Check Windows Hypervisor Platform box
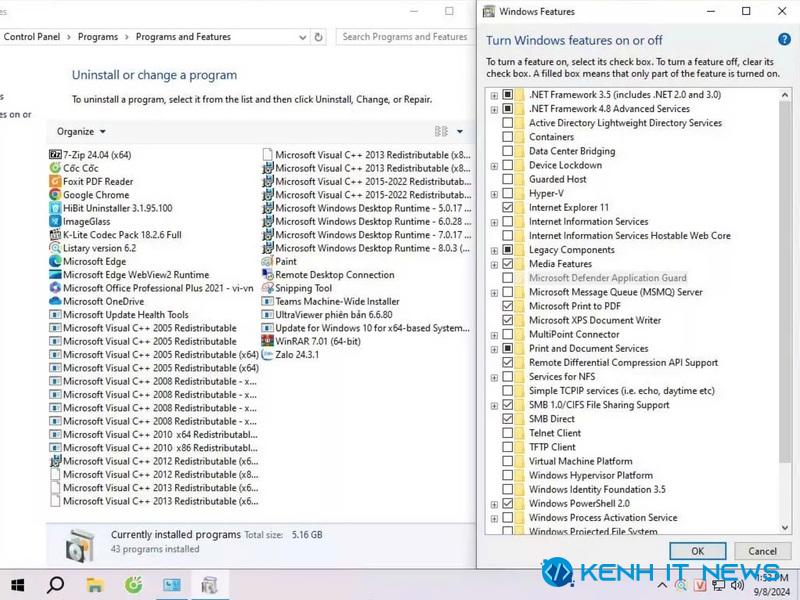This screenshot has height=600, width=800. click(508, 475)
